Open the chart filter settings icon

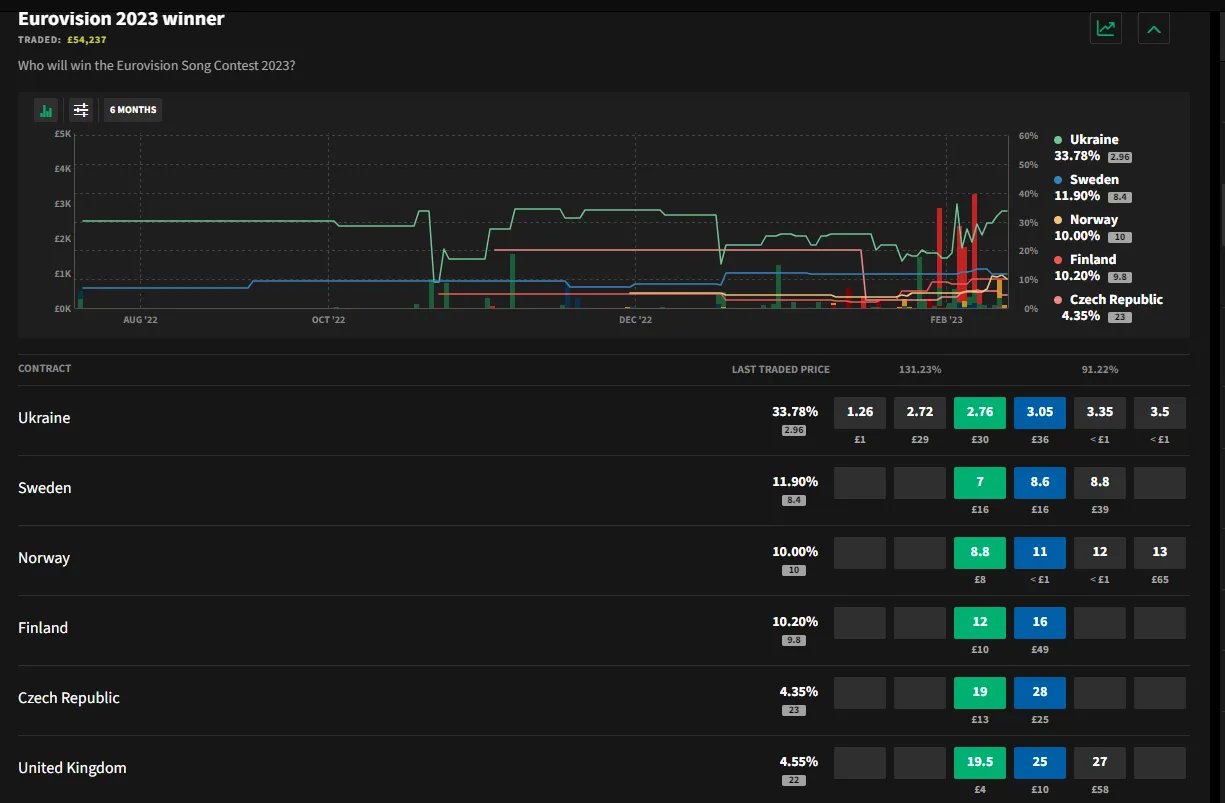81,110
